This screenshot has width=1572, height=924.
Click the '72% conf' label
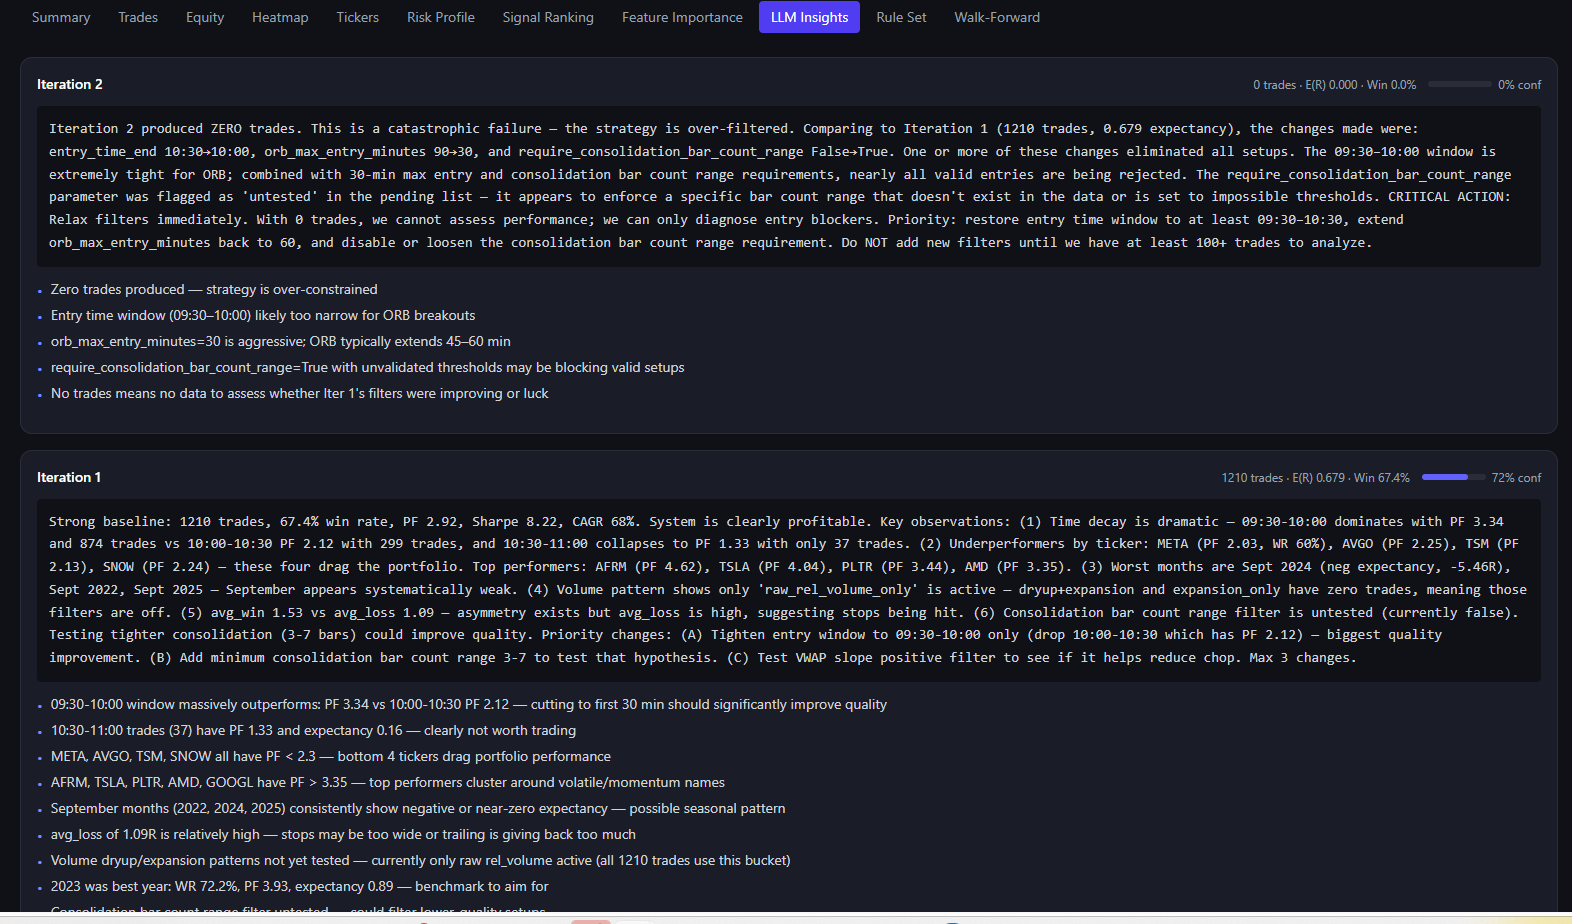[1516, 478]
